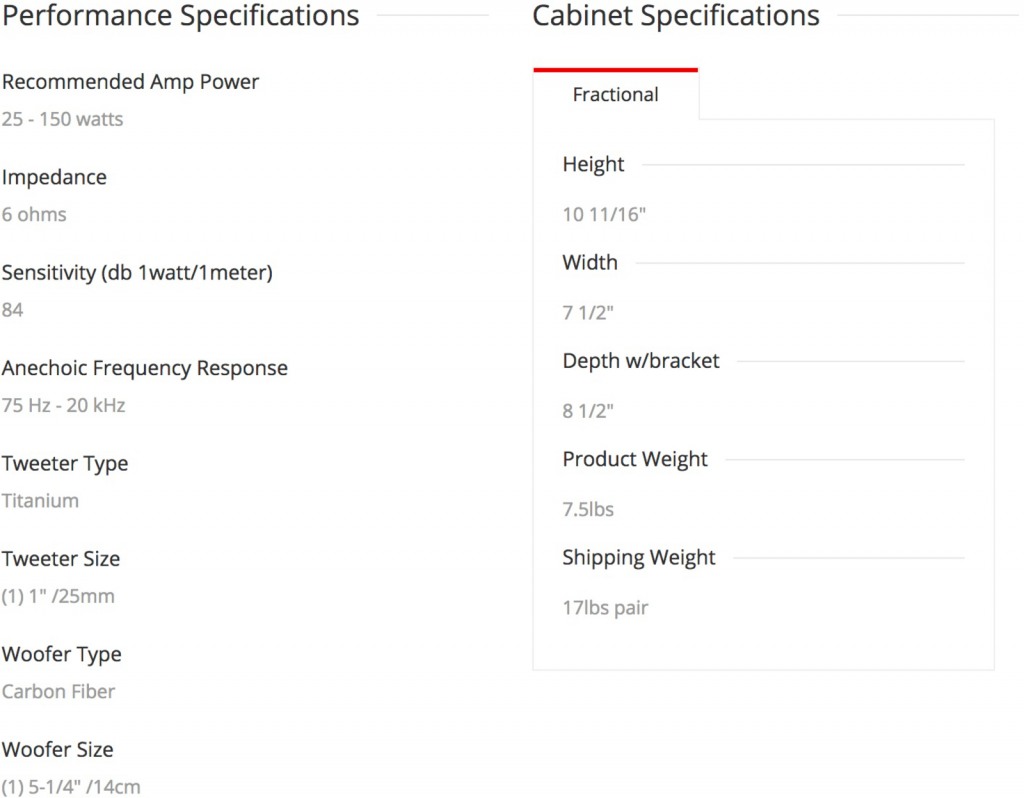Viewport: 1024px width, 798px height.
Task: Click the 75 Hz - 20 kHz value
Action: [63, 405]
